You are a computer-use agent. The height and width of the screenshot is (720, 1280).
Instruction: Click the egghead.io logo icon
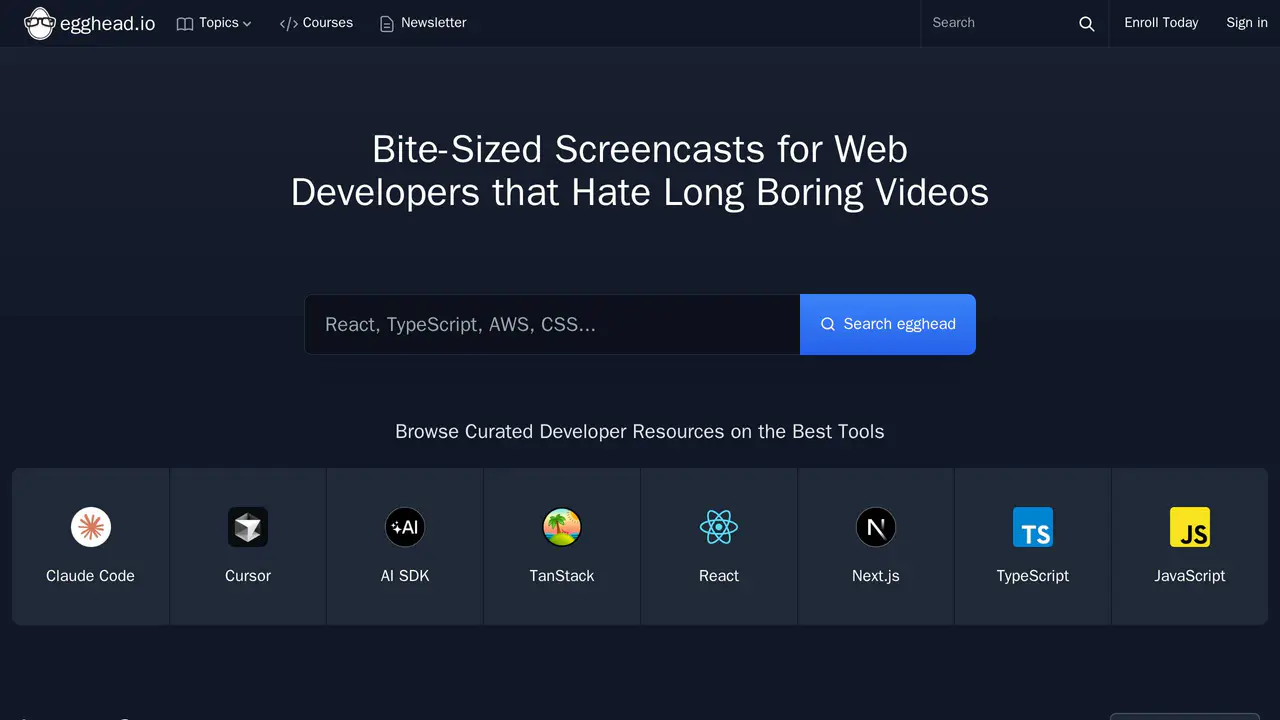click(x=39, y=23)
